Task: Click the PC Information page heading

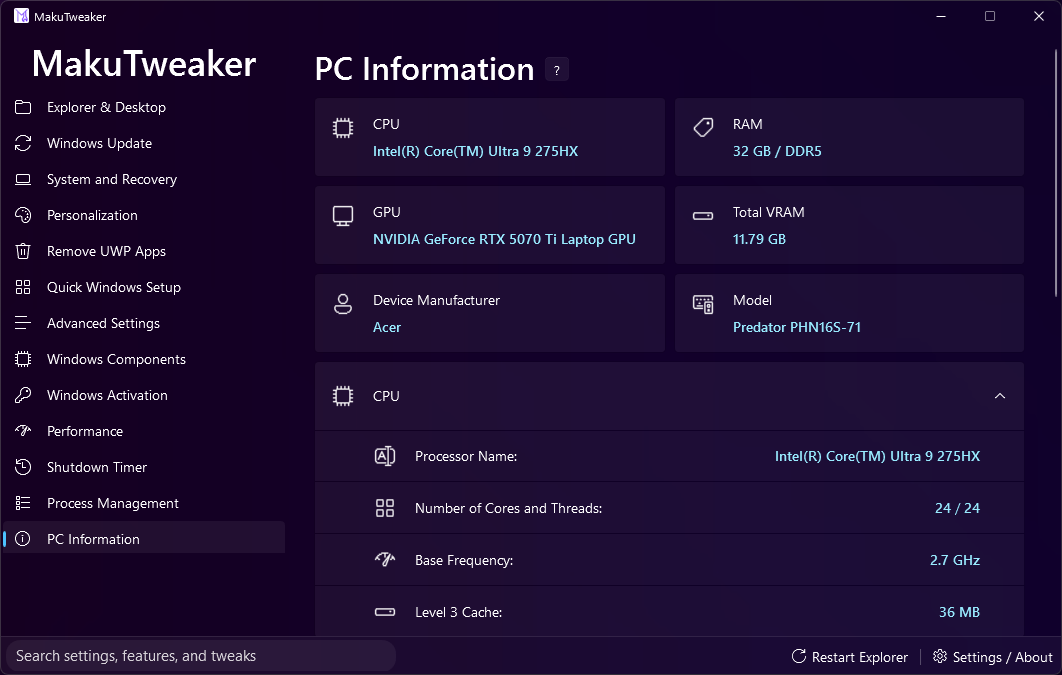Action: pos(425,69)
